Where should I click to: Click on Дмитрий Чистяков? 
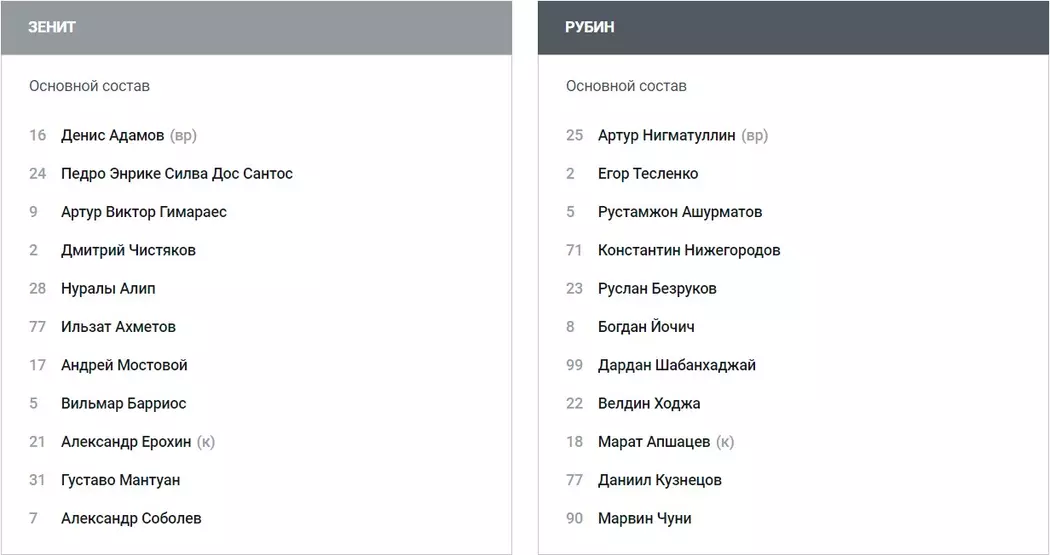pyautogui.click(x=128, y=250)
